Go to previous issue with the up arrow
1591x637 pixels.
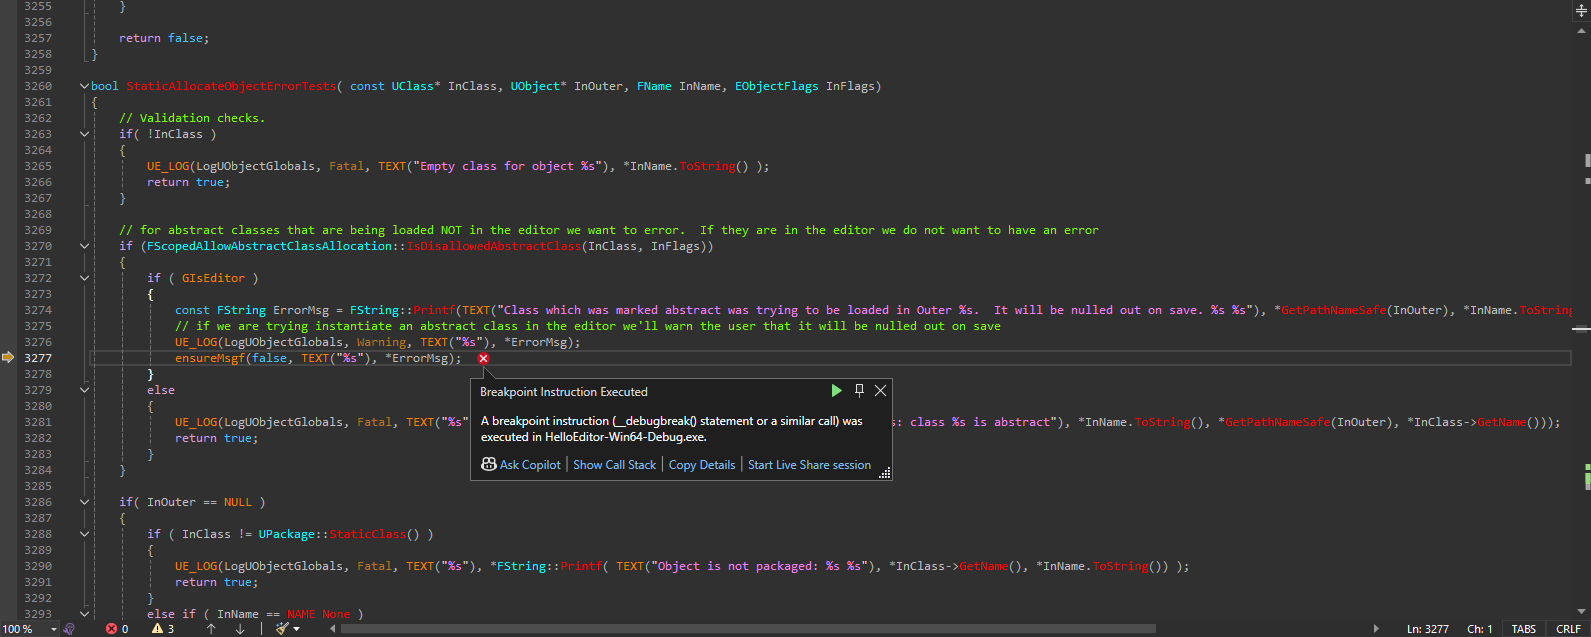point(211,629)
